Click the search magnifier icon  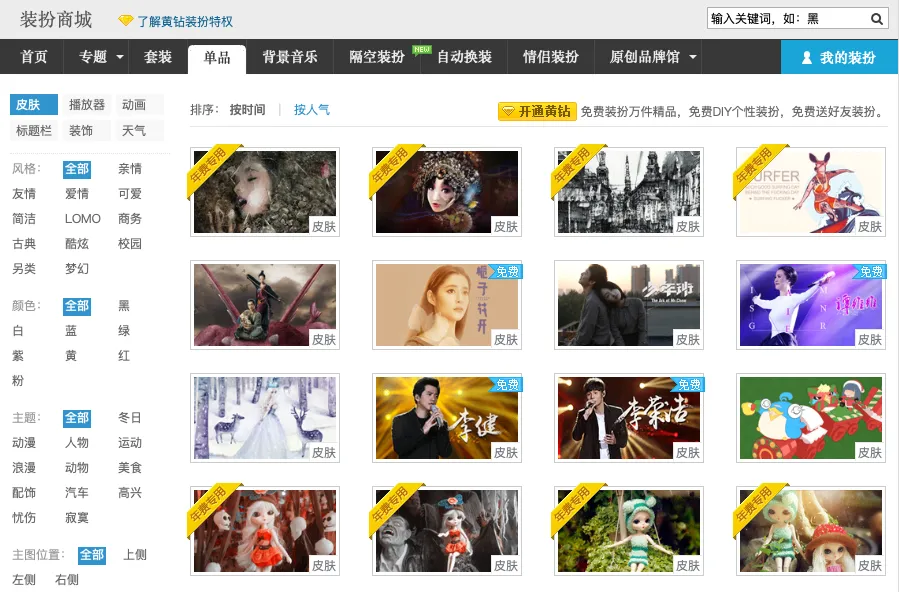pyautogui.click(x=877, y=19)
